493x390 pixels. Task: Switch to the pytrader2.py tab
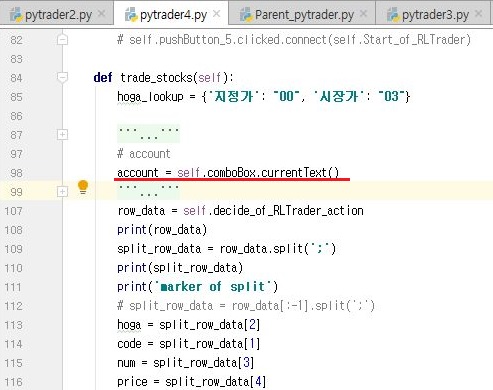(58, 15)
